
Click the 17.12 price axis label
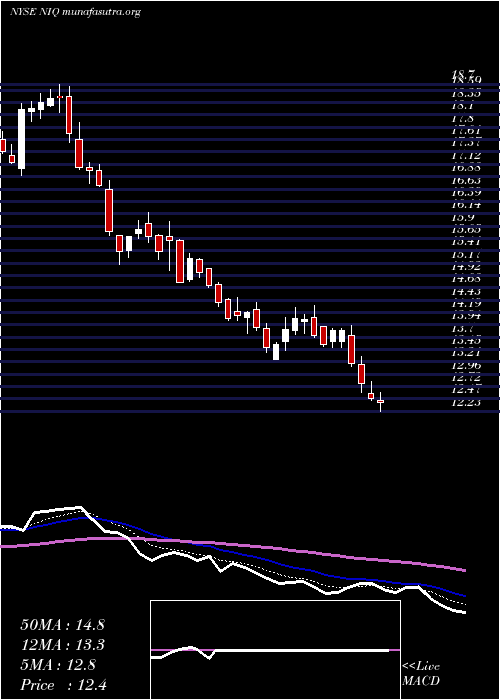tap(466, 155)
